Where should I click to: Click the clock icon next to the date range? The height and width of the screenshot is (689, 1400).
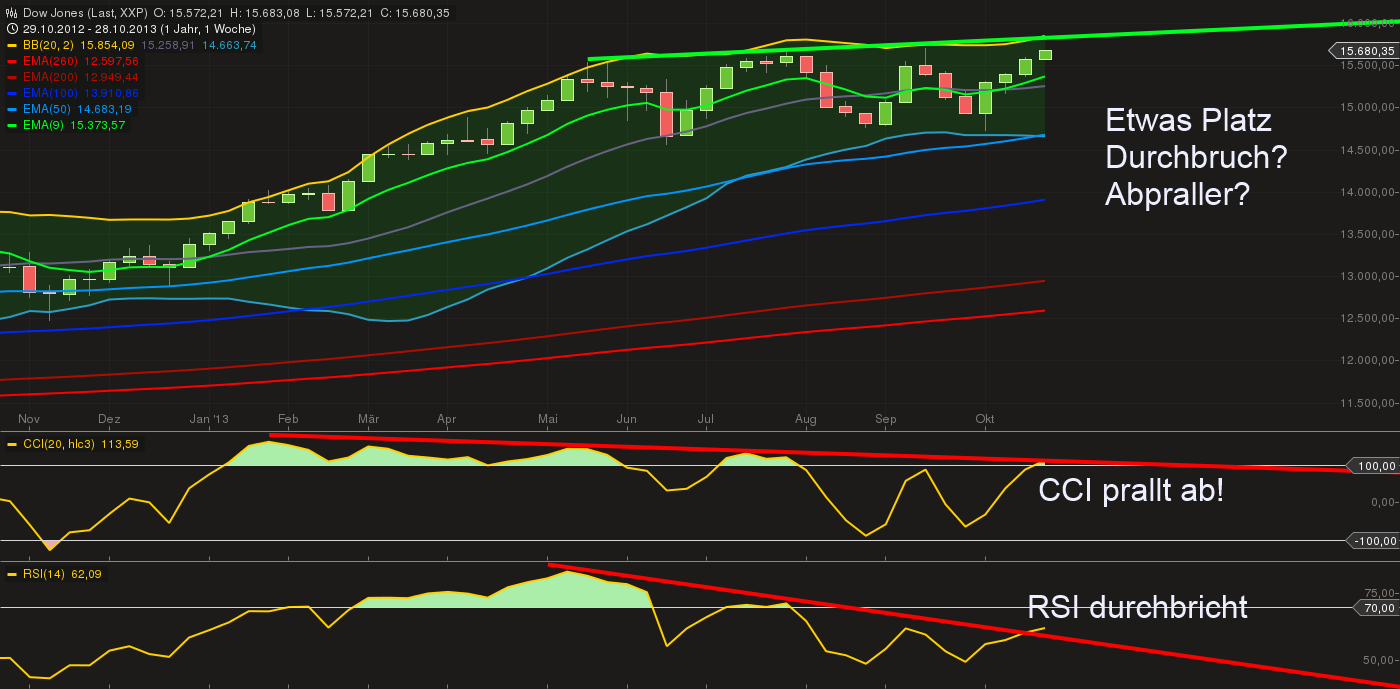click(12, 29)
